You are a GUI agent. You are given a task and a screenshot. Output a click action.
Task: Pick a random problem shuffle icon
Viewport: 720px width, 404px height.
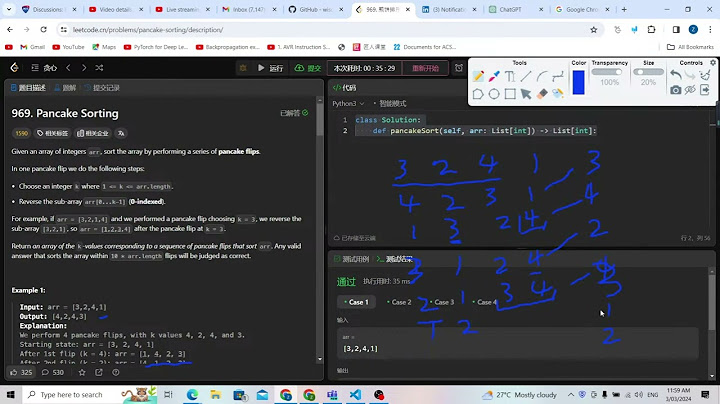pyautogui.click(x=99, y=68)
